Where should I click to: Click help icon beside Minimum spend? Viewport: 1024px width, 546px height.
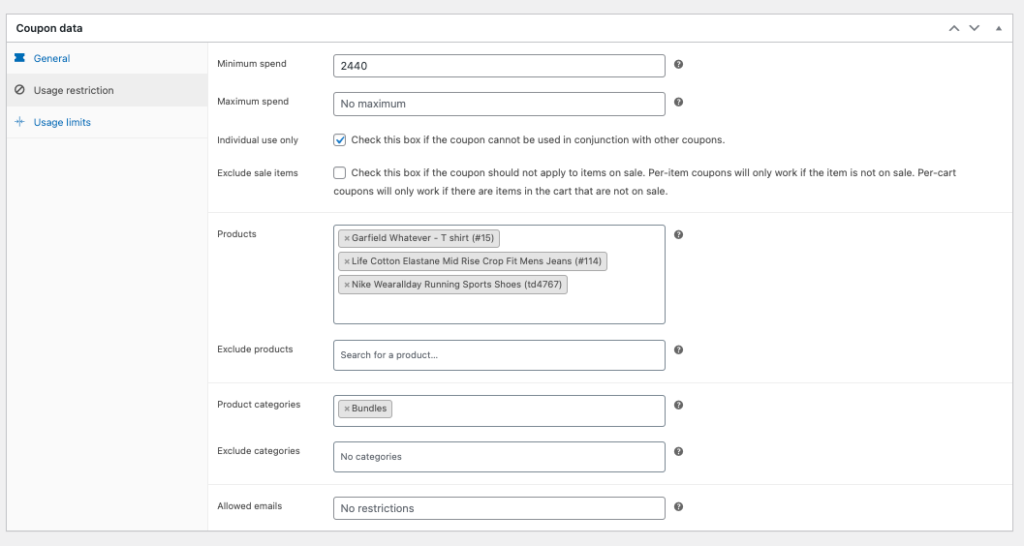[x=679, y=64]
